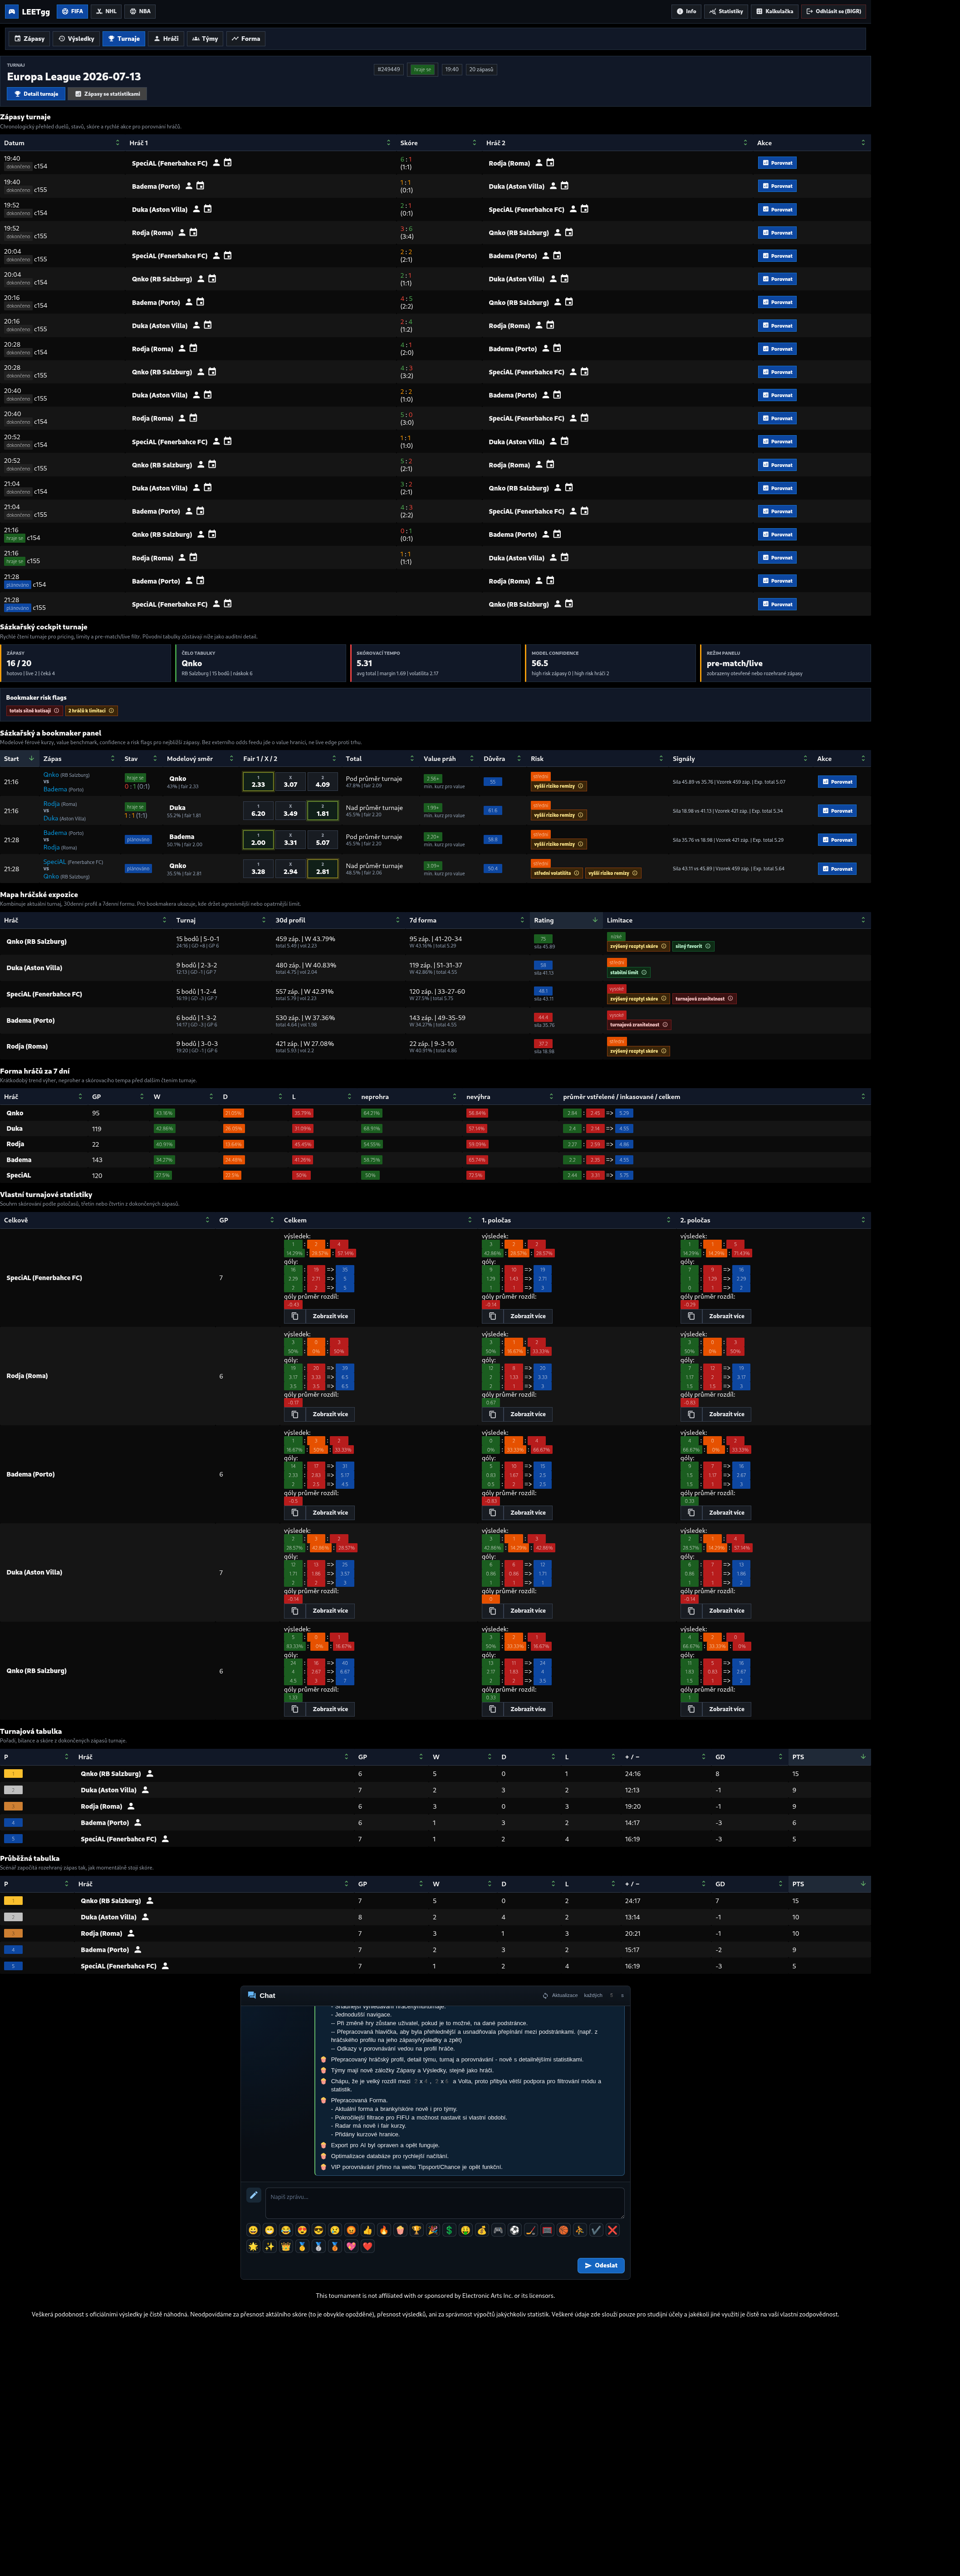Open Statistiky from the top bar
This screenshot has width=960, height=2576.
(x=726, y=11)
